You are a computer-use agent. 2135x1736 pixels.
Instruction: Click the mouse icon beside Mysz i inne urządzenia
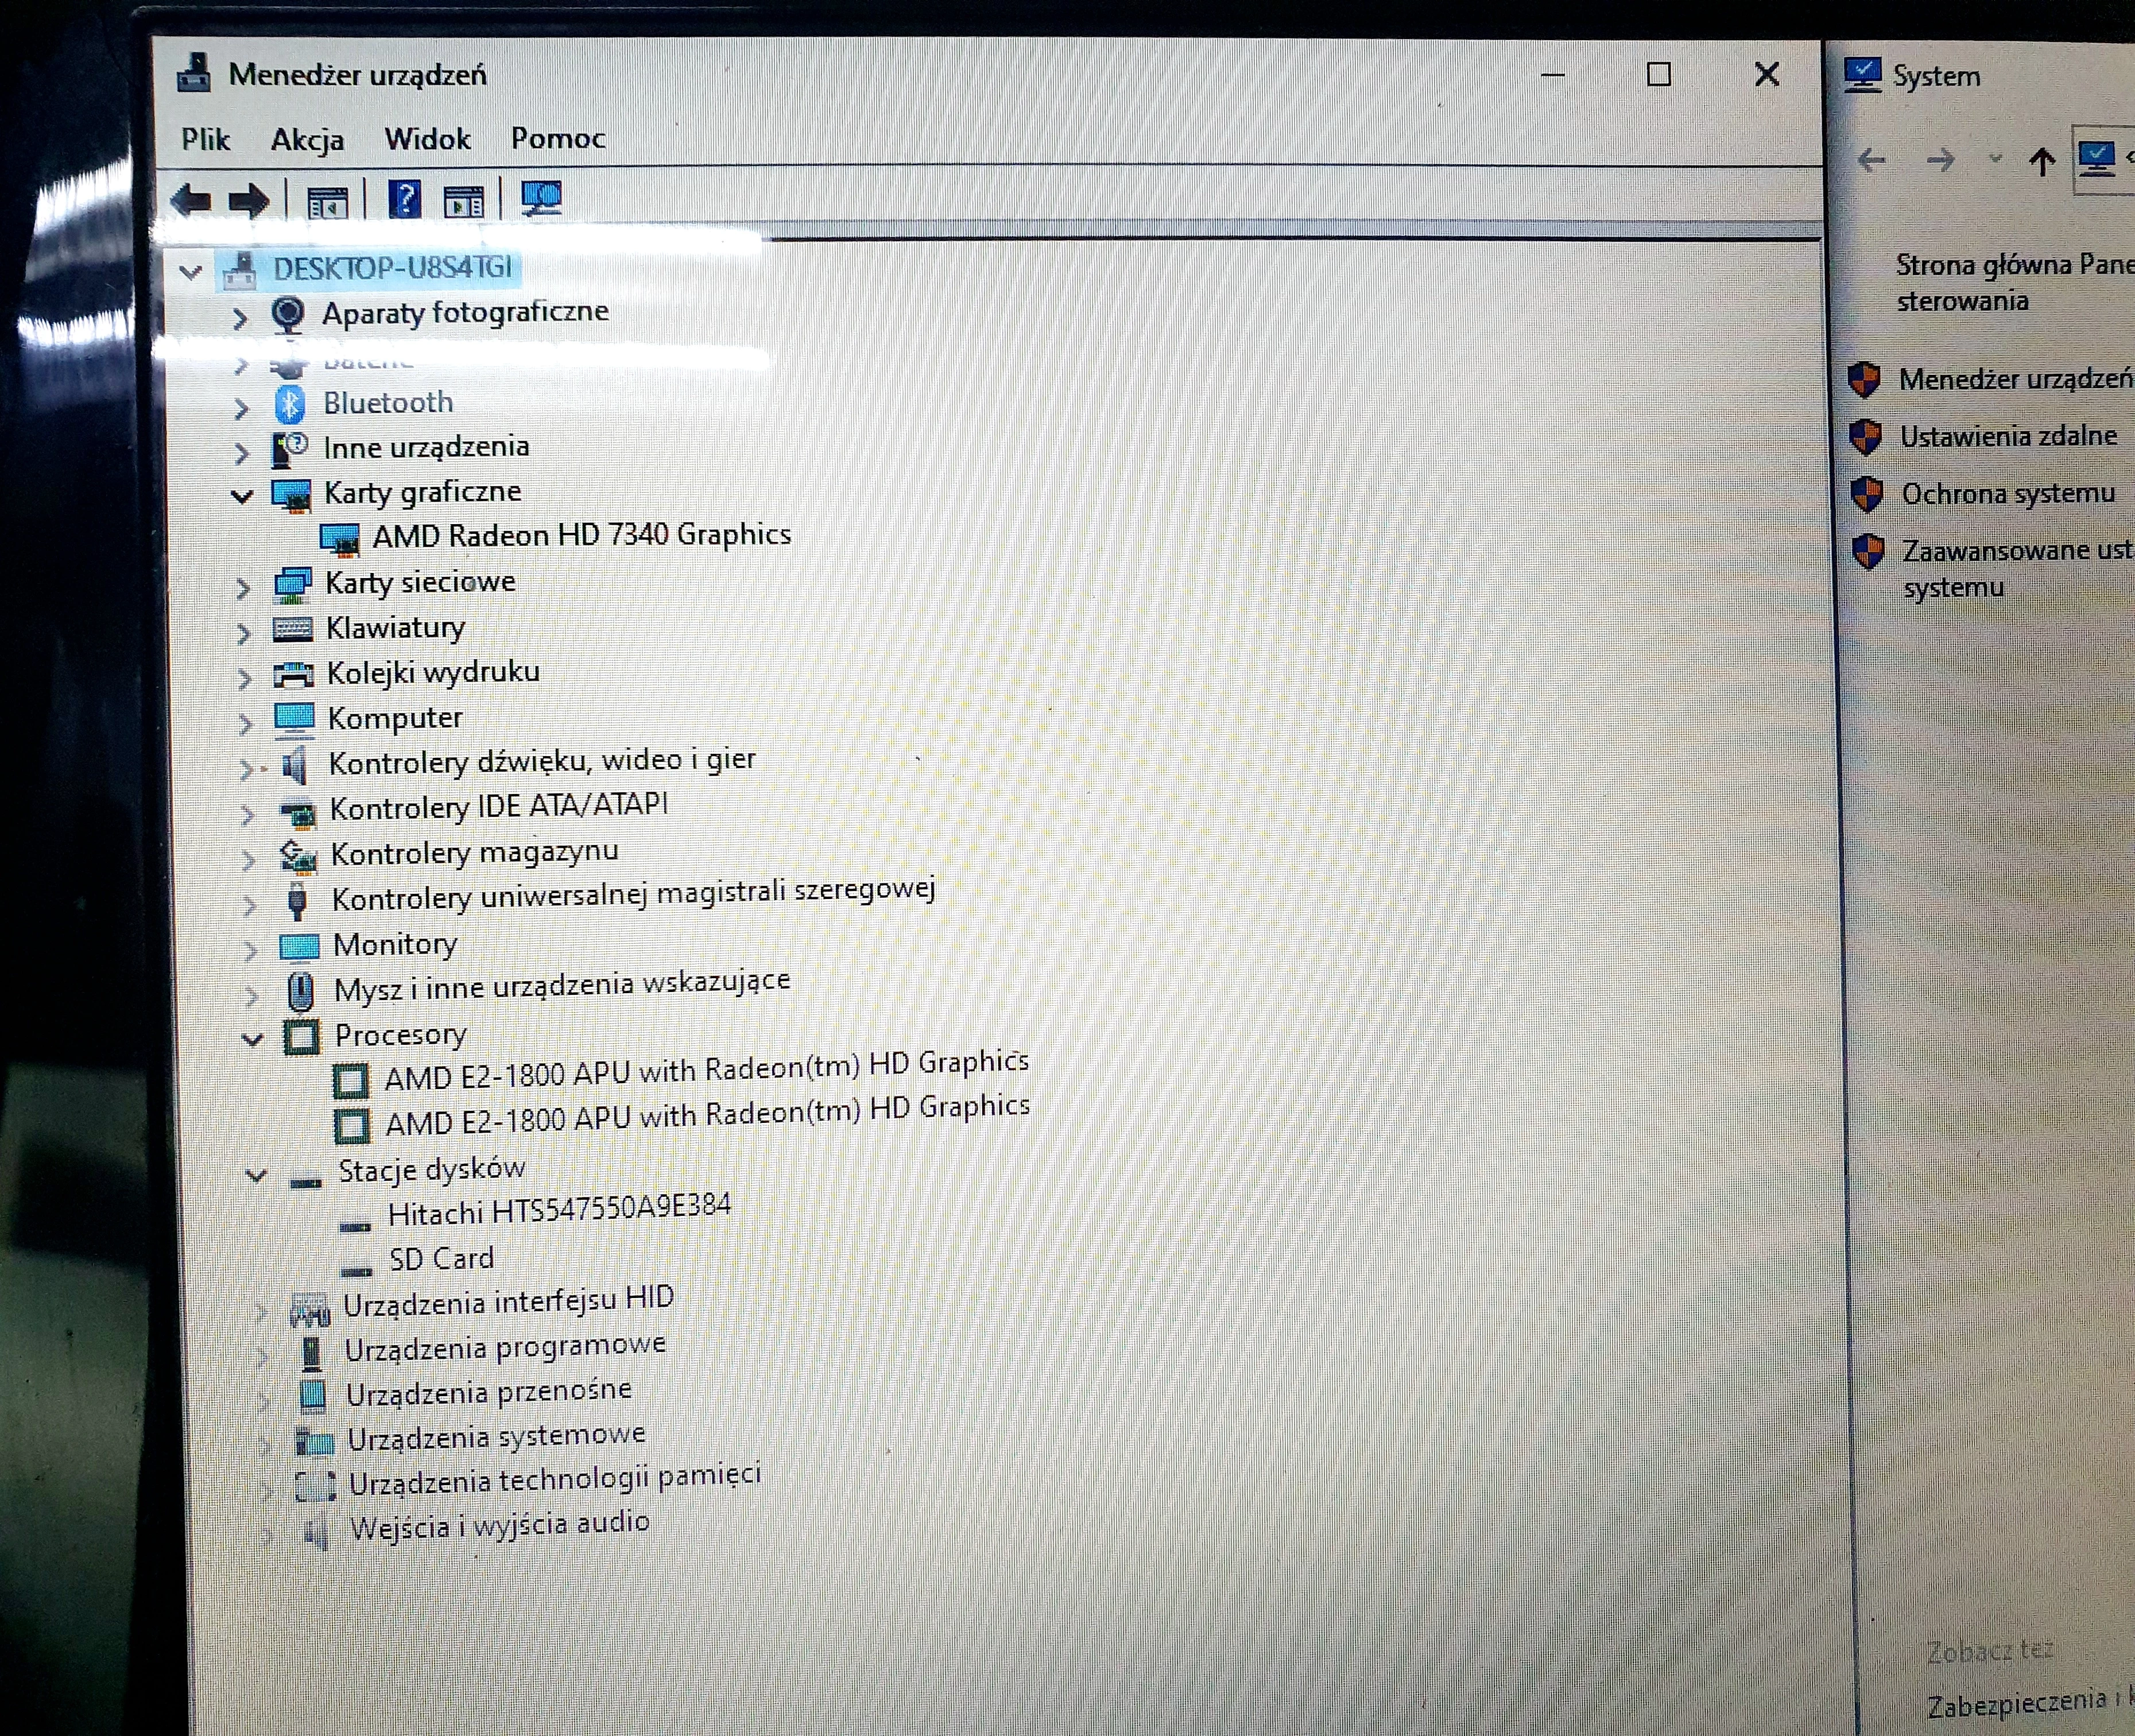301,991
